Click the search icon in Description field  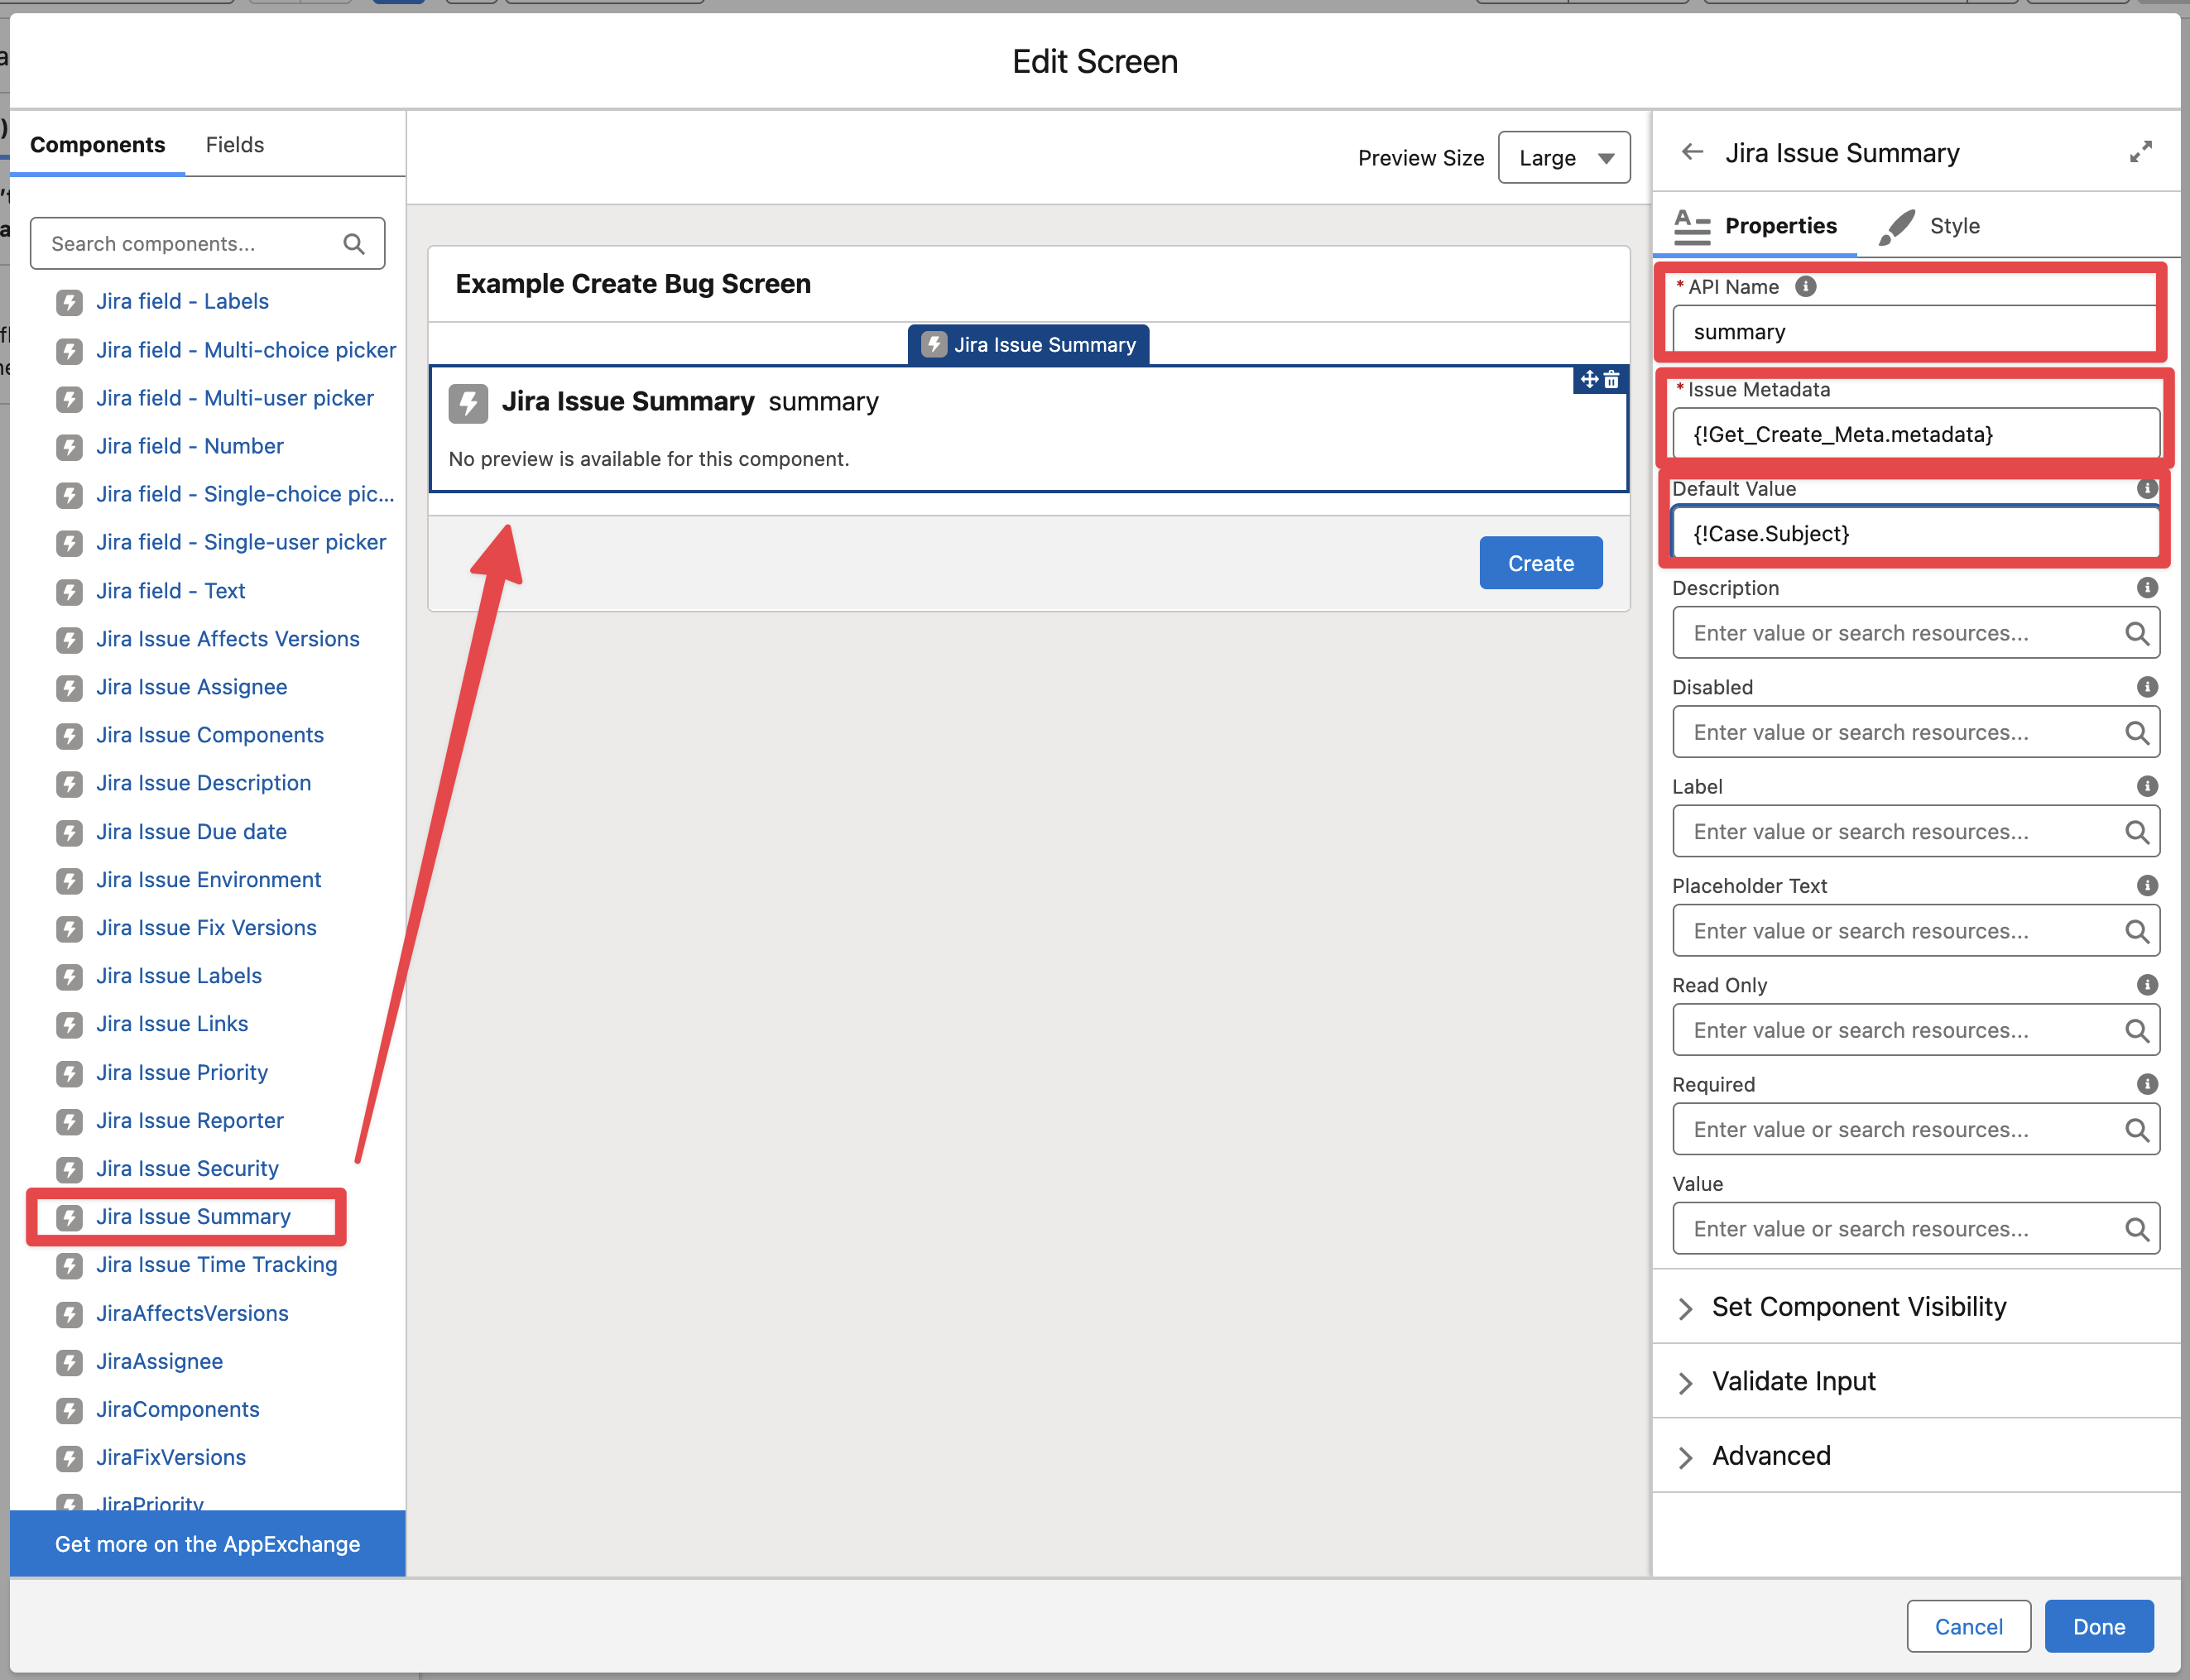2137,633
